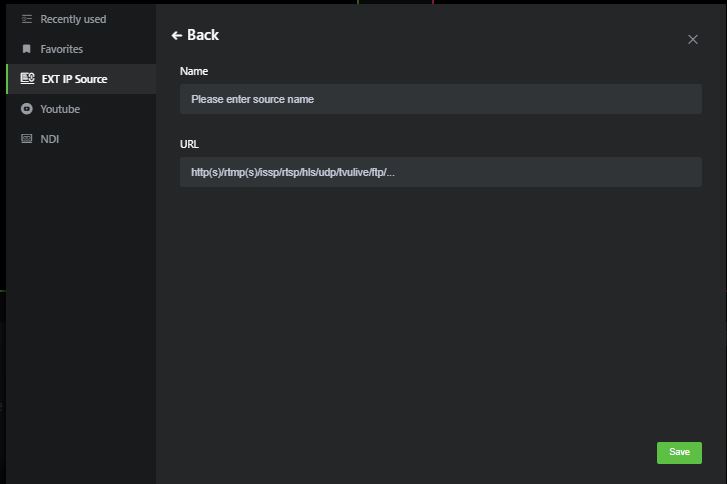The height and width of the screenshot is (484, 727).
Task: Go back using the Back arrow
Action: click(177, 35)
